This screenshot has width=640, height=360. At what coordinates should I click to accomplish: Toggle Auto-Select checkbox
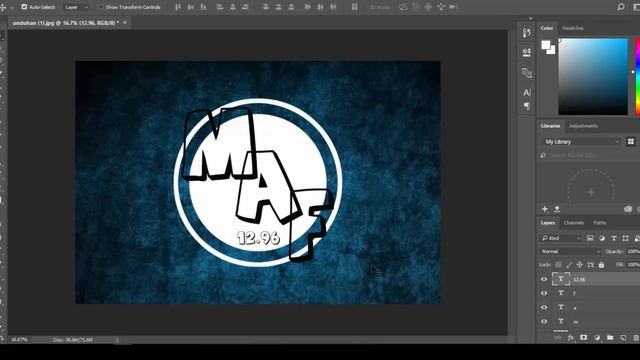coord(24,7)
